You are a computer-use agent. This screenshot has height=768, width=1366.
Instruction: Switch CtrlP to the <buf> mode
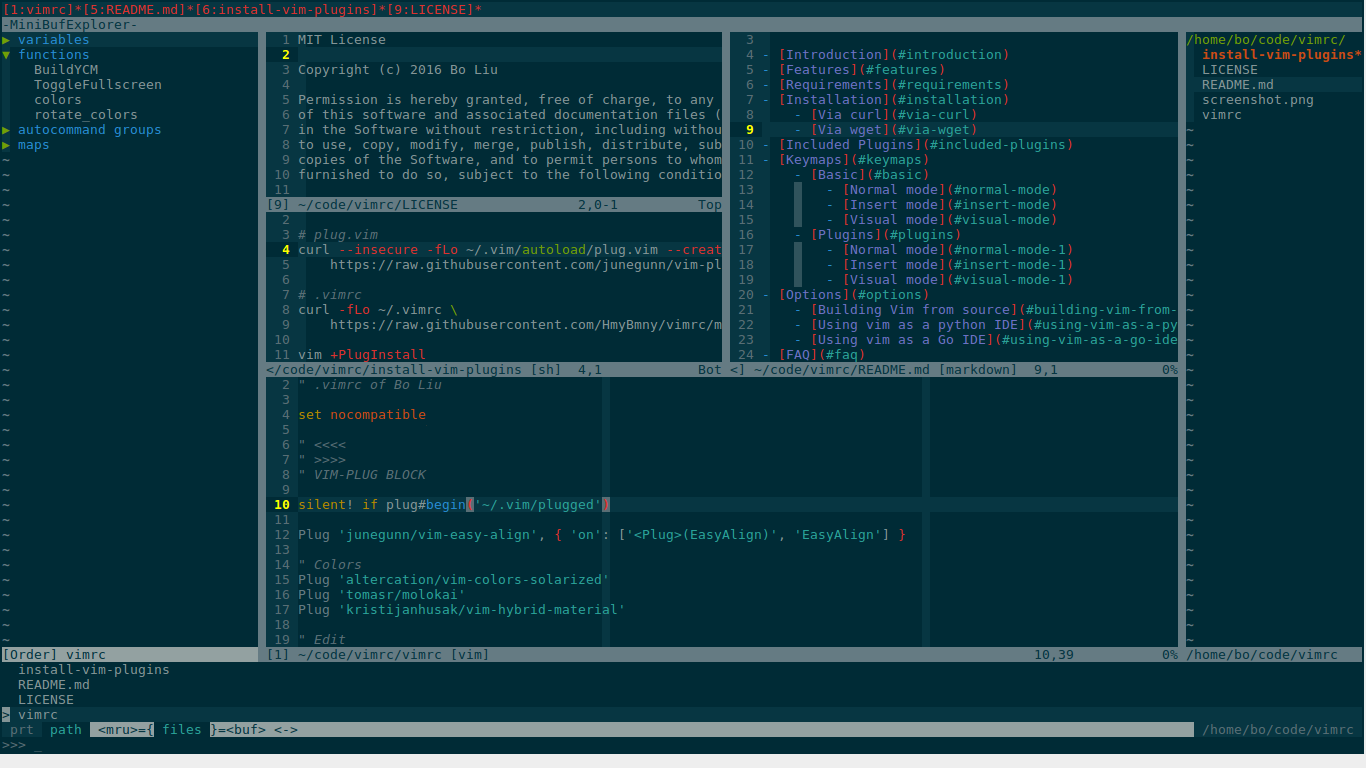pyautogui.click(x=246, y=730)
